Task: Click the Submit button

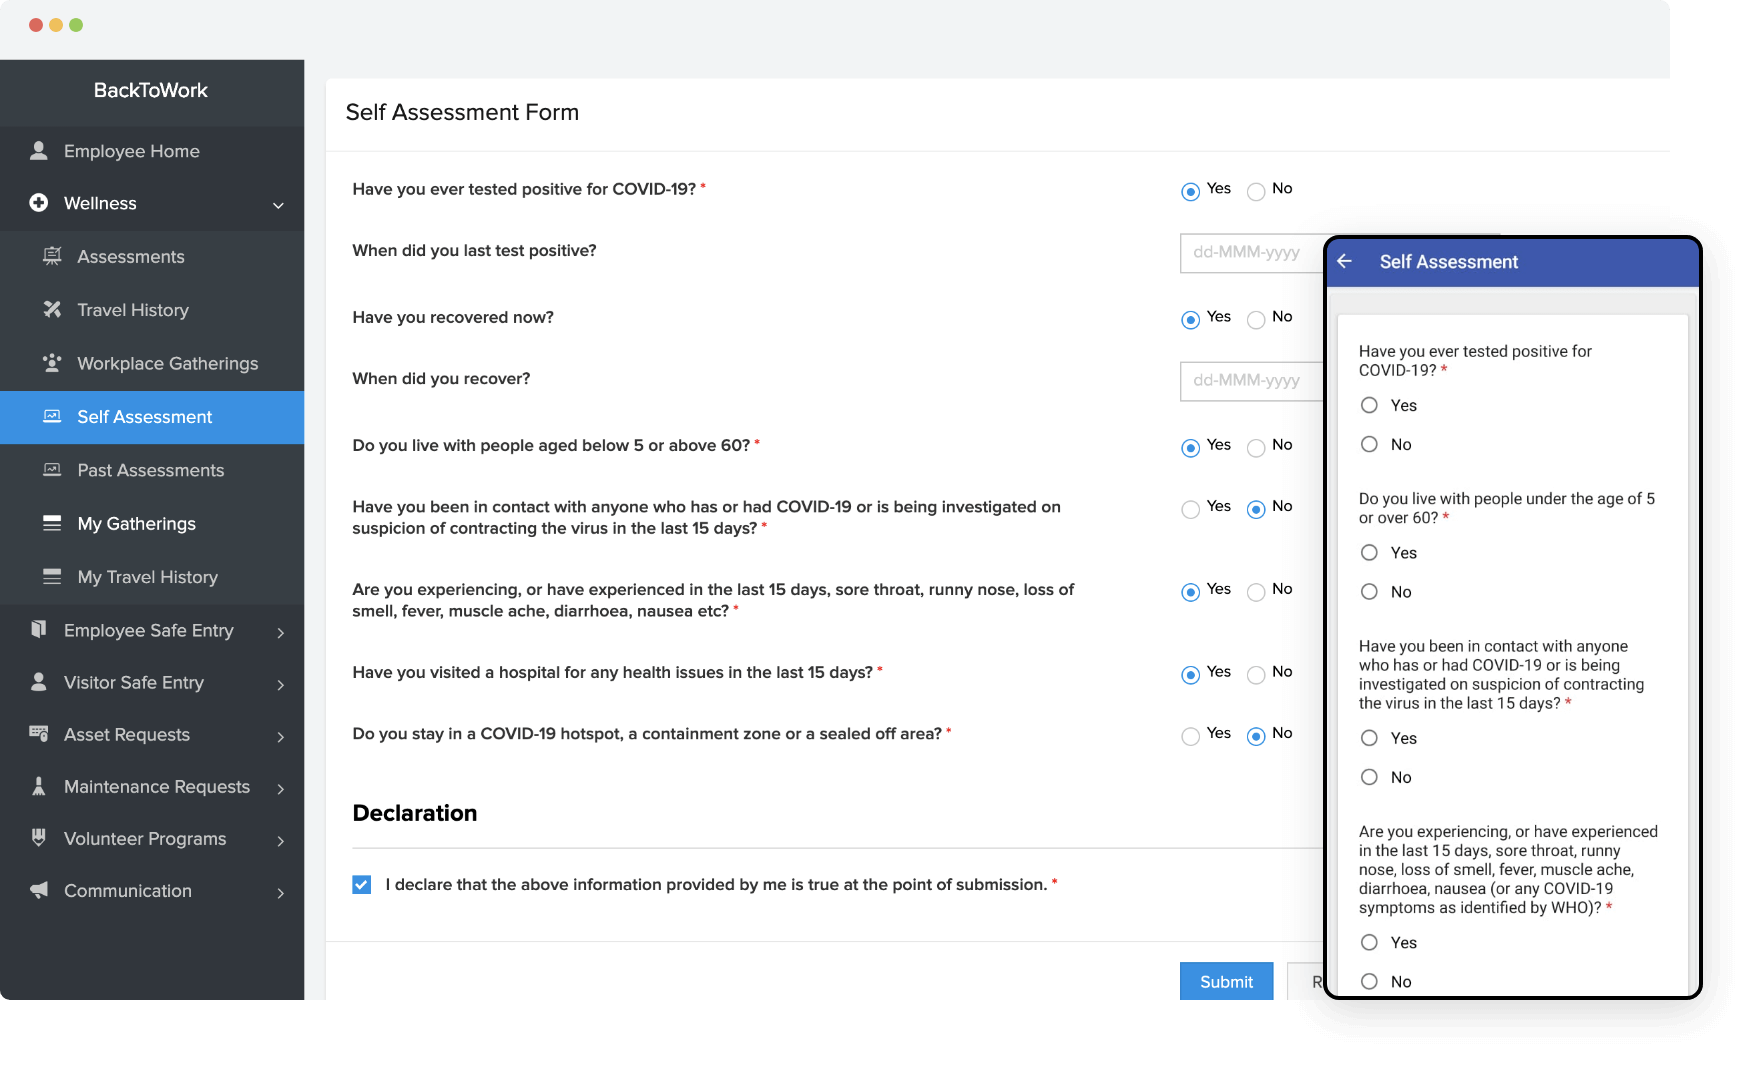Action: [x=1226, y=981]
